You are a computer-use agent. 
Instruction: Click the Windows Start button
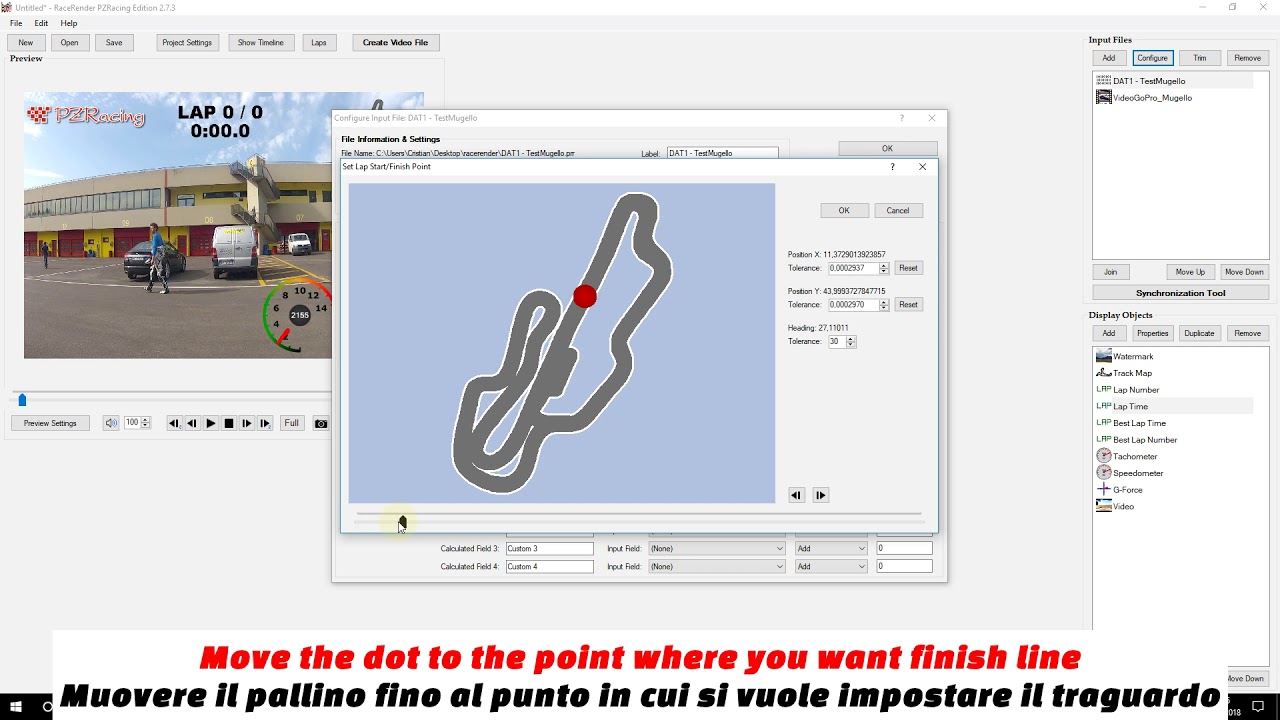[17, 707]
